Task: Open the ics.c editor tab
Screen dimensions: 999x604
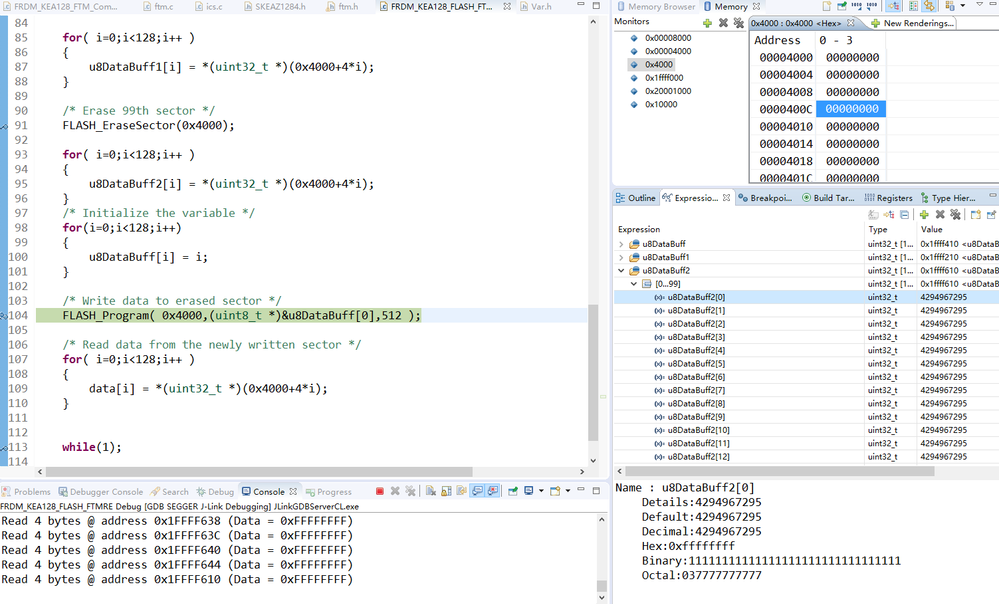Action: pyautogui.click(x=208, y=6)
